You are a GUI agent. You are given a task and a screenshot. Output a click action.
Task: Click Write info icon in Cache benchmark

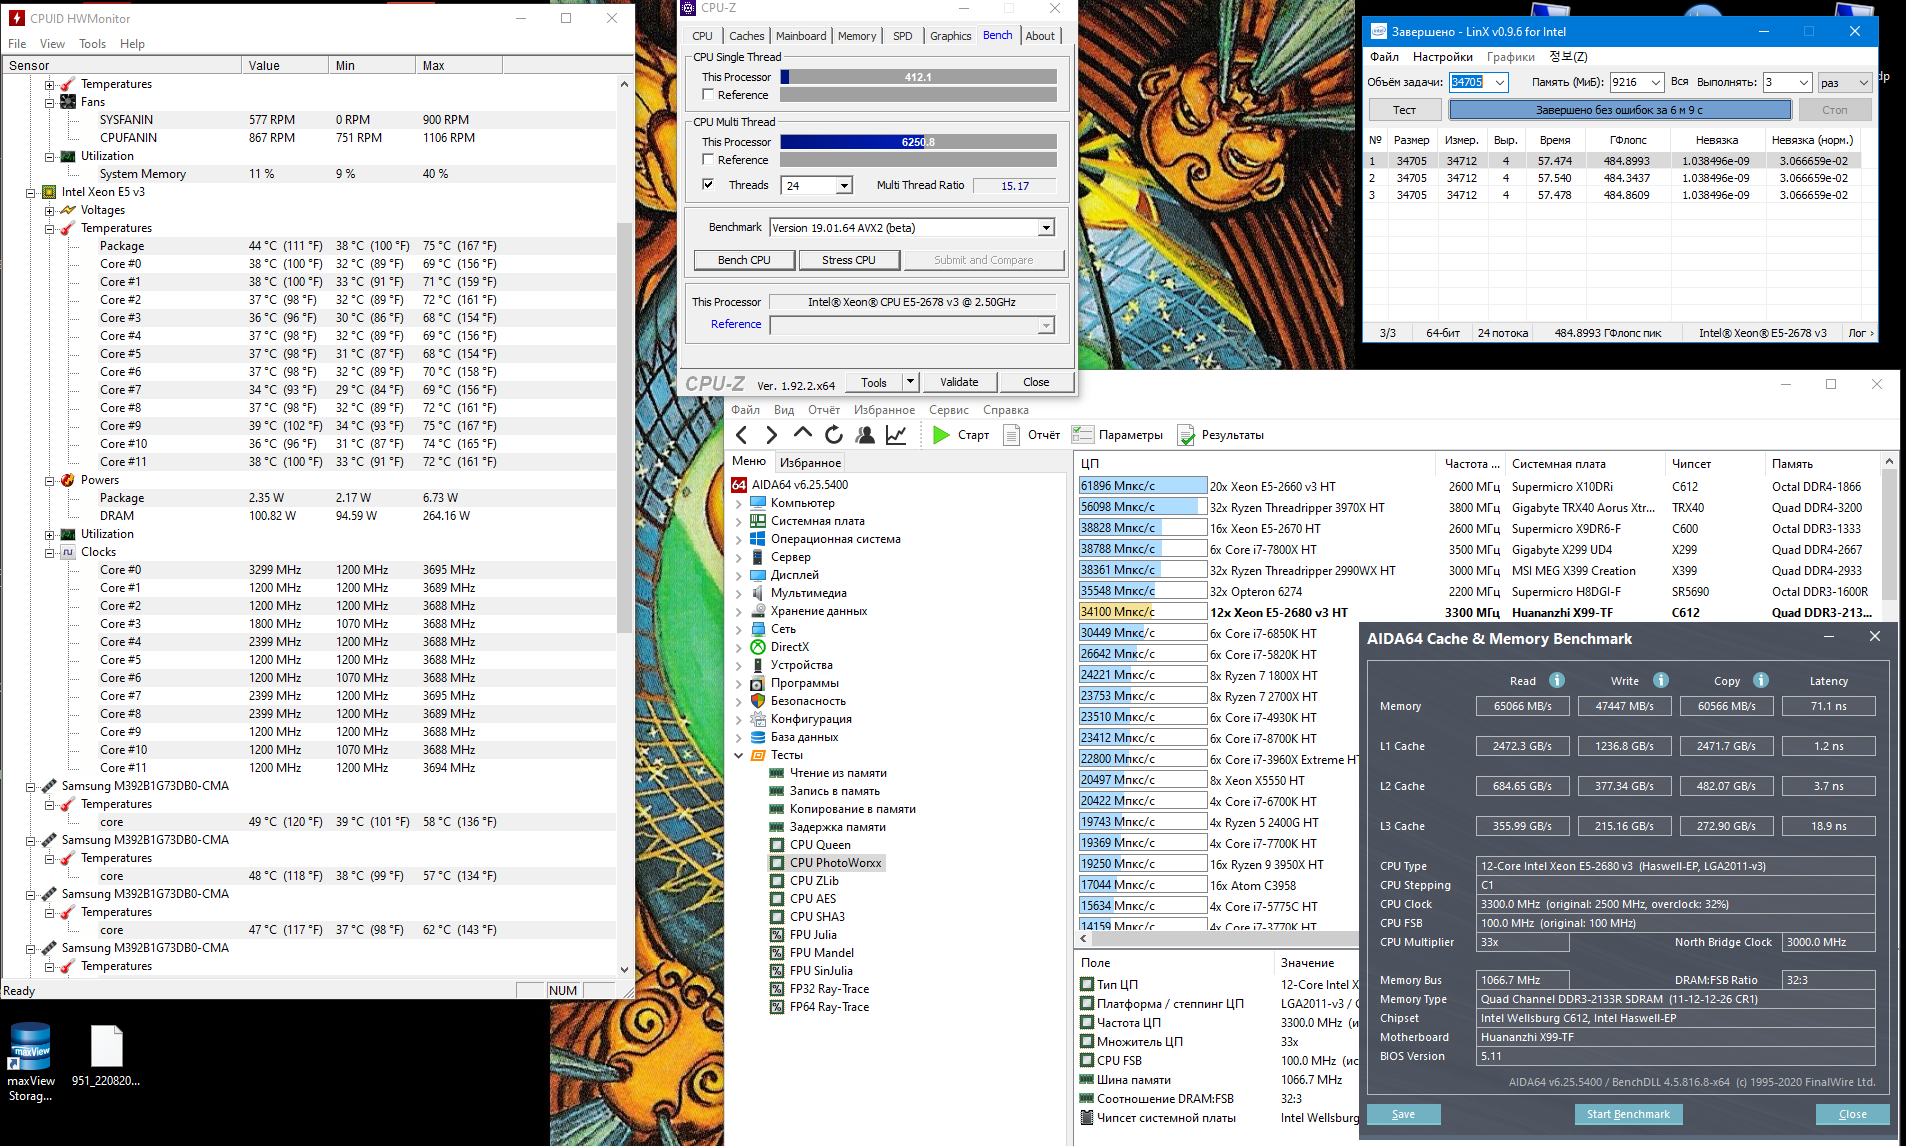coord(1661,680)
